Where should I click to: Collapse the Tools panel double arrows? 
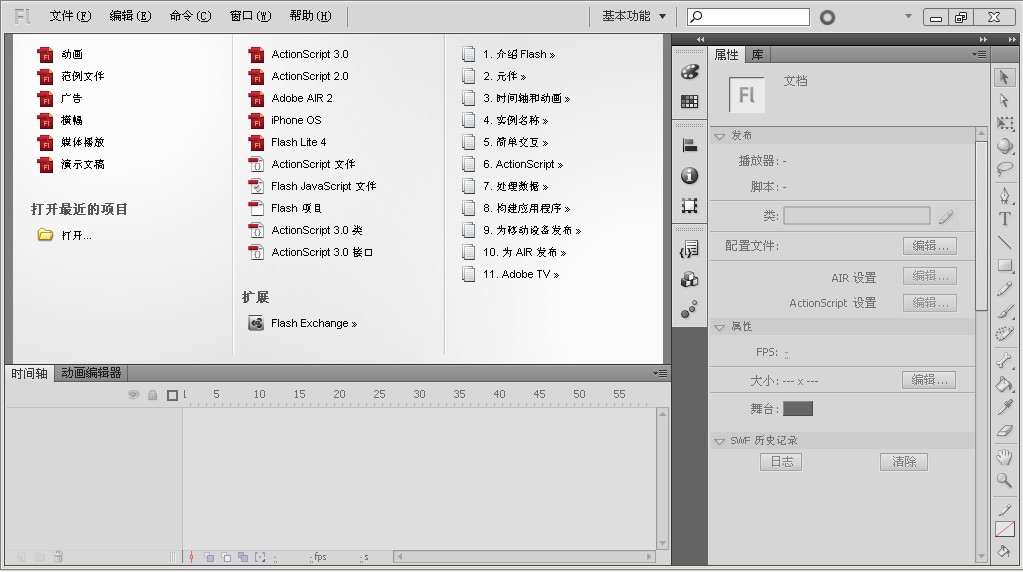point(1012,39)
